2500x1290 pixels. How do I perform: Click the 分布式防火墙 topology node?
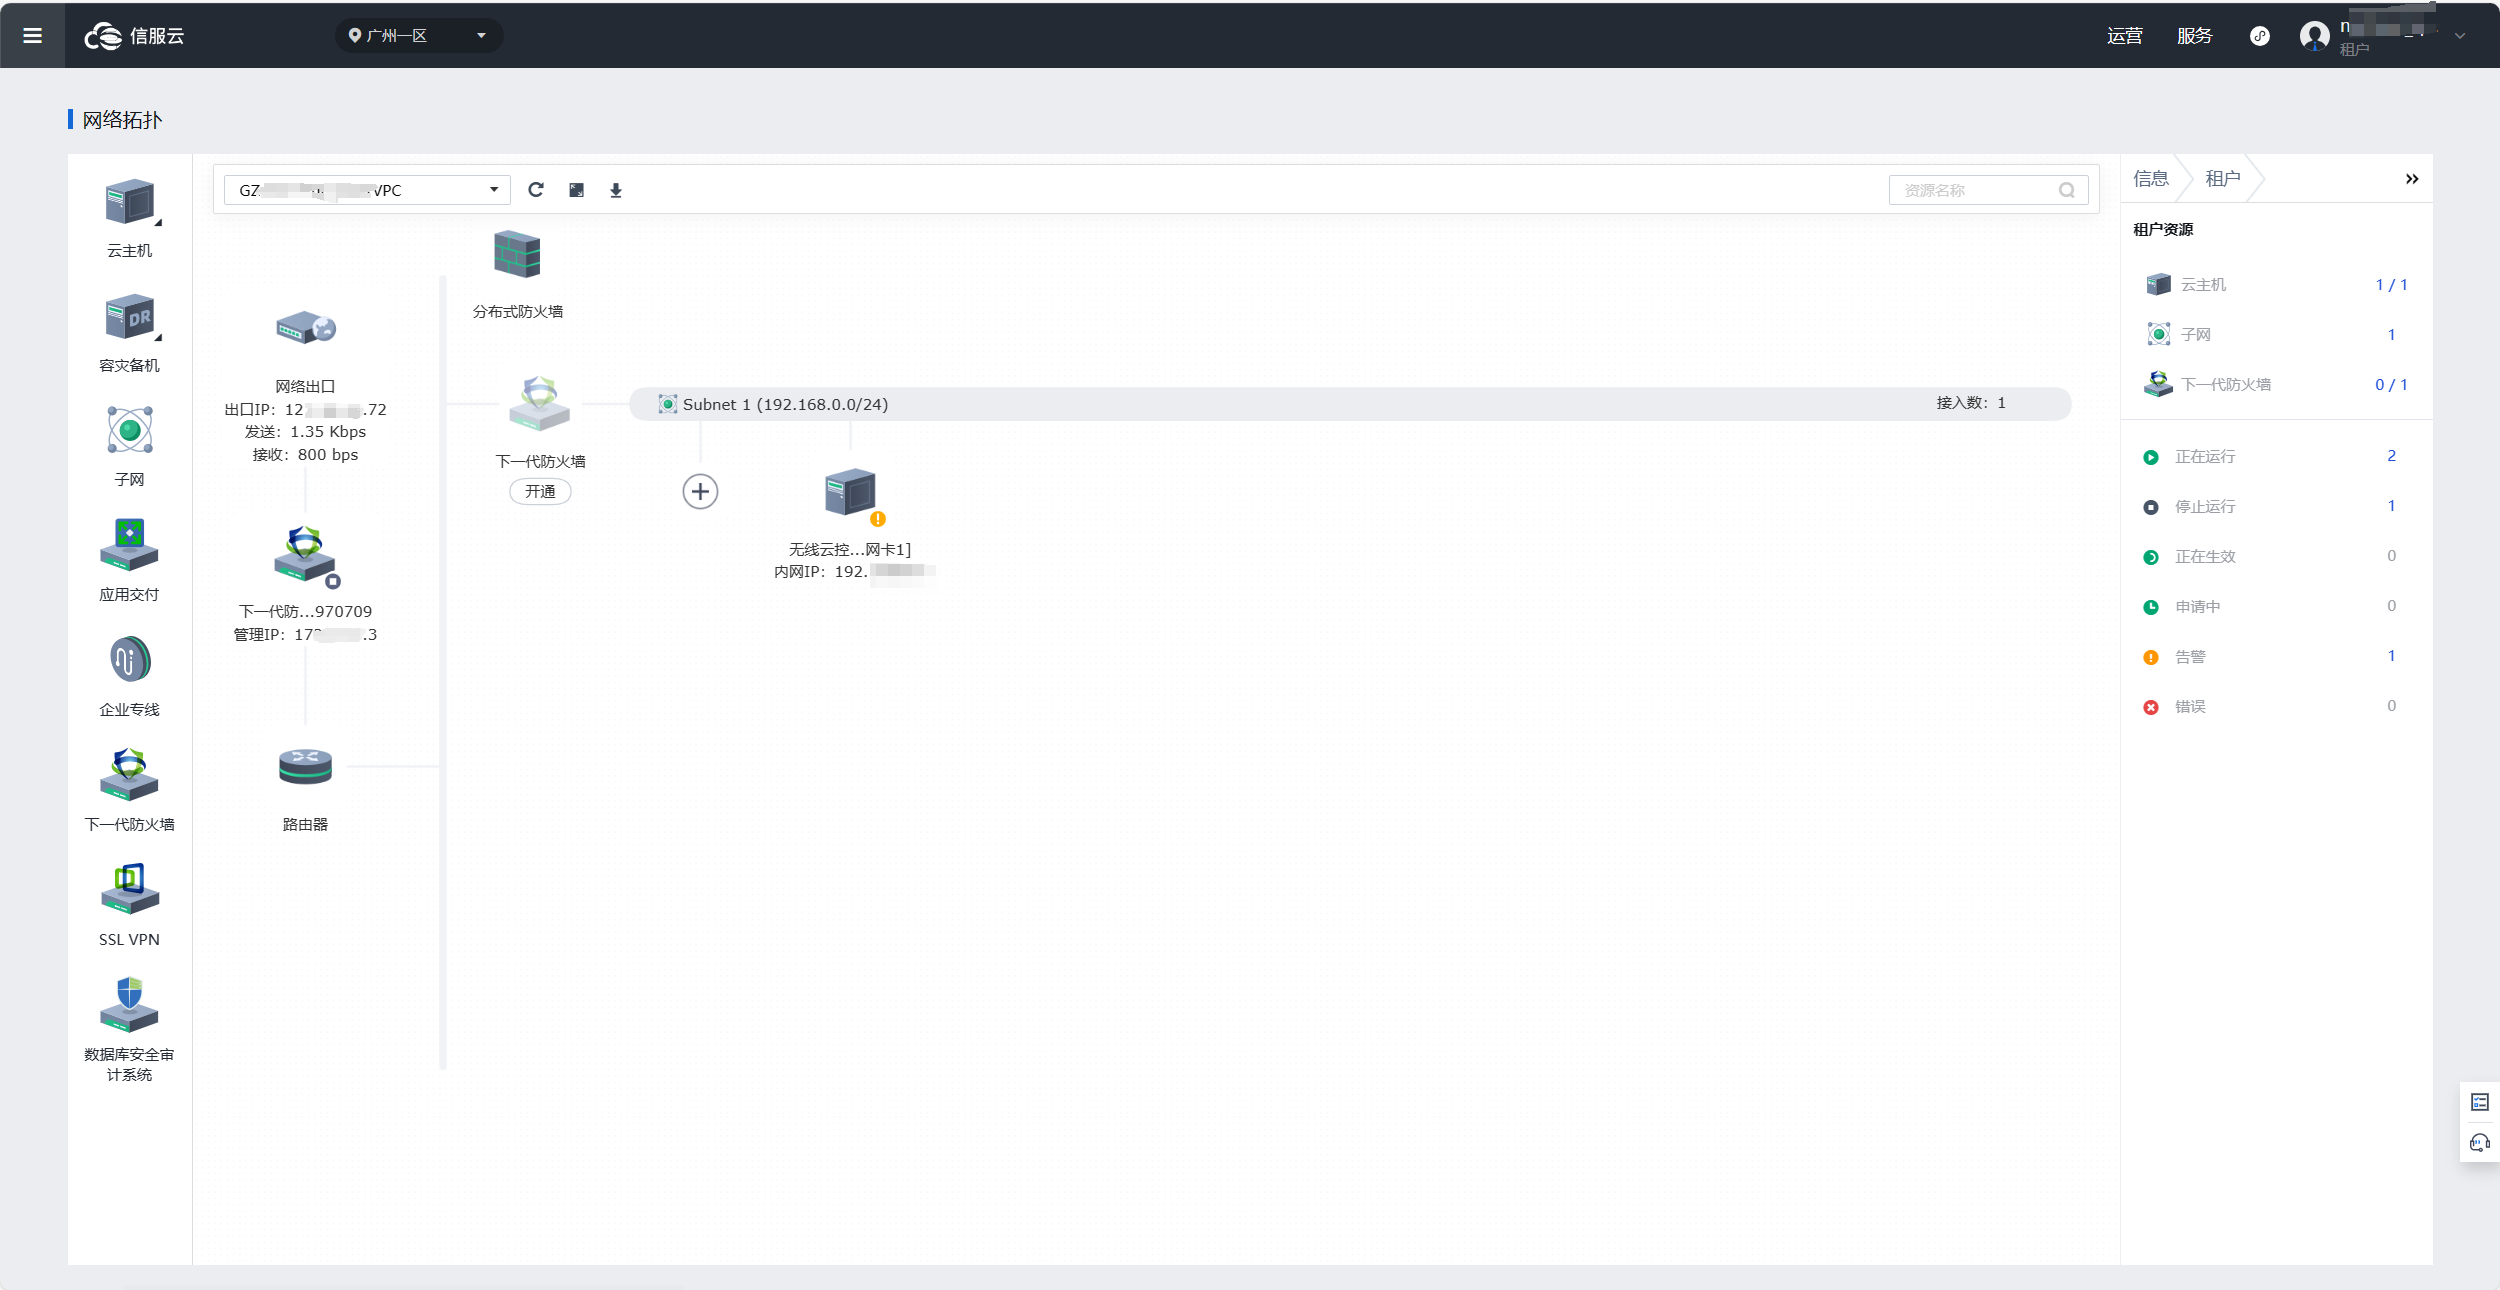[x=517, y=256]
